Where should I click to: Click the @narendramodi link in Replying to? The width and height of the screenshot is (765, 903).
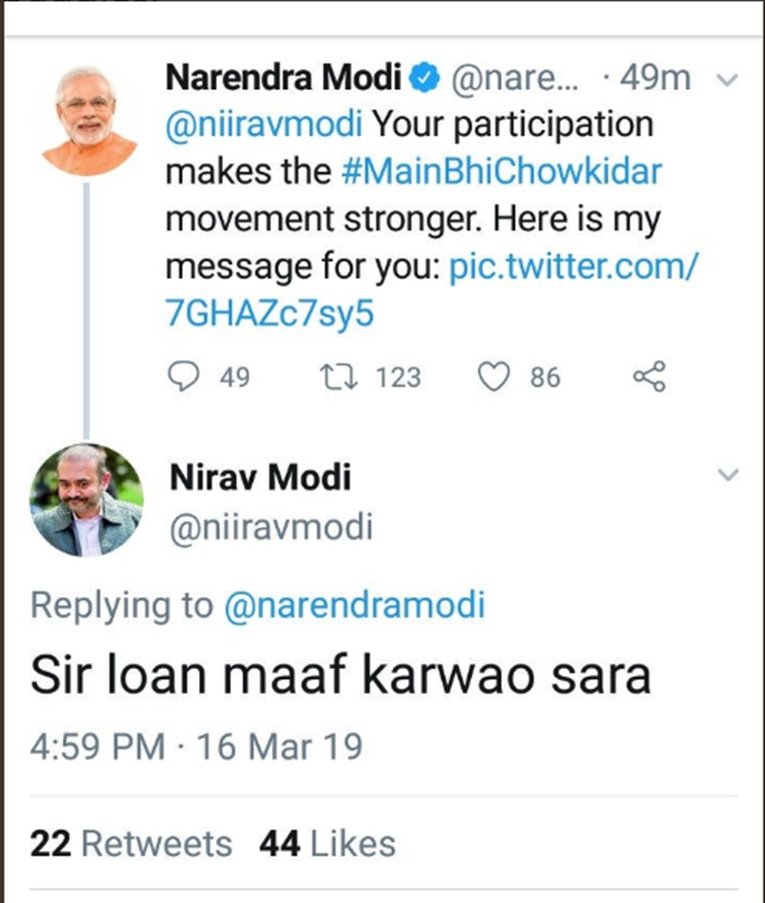click(x=354, y=604)
